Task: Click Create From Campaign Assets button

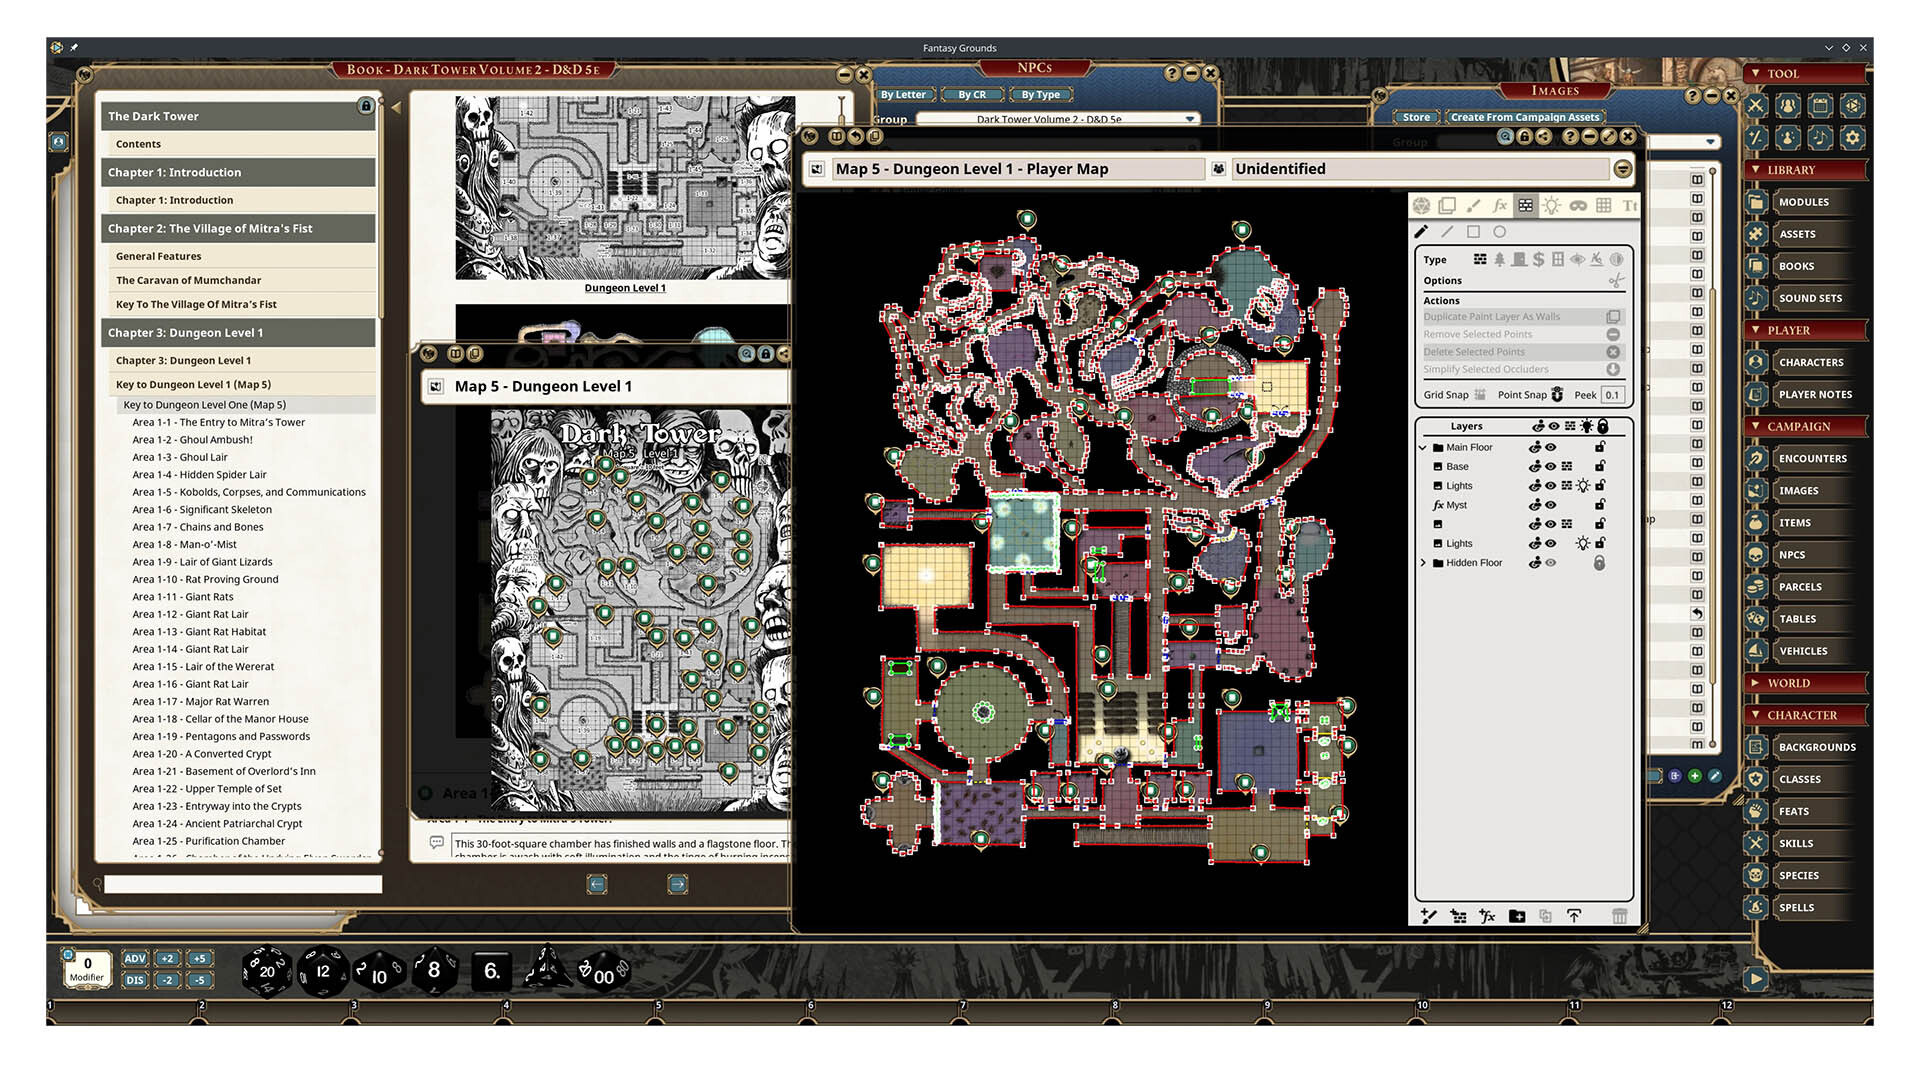Action: click(x=1525, y=117)
